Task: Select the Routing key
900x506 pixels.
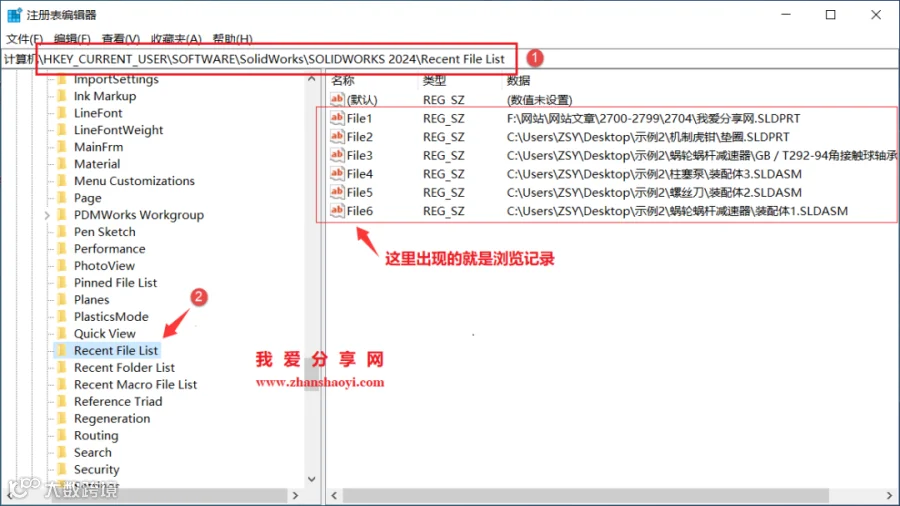Action: point(96,435)
